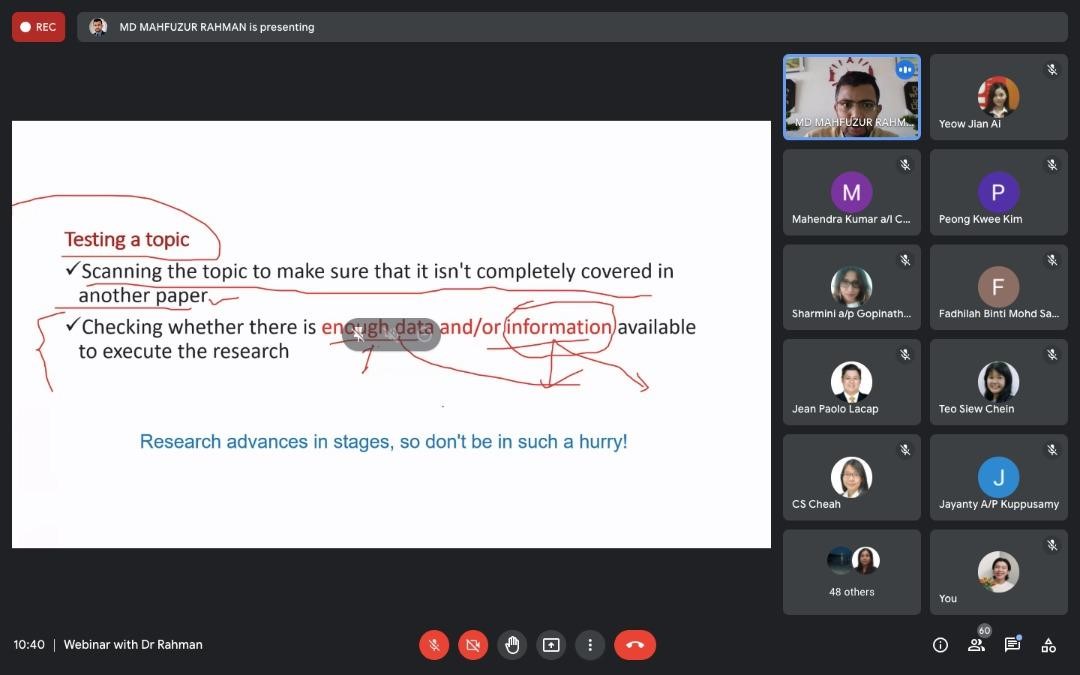Click the presenter's avatar in the presenting banner

coord(98,27)
